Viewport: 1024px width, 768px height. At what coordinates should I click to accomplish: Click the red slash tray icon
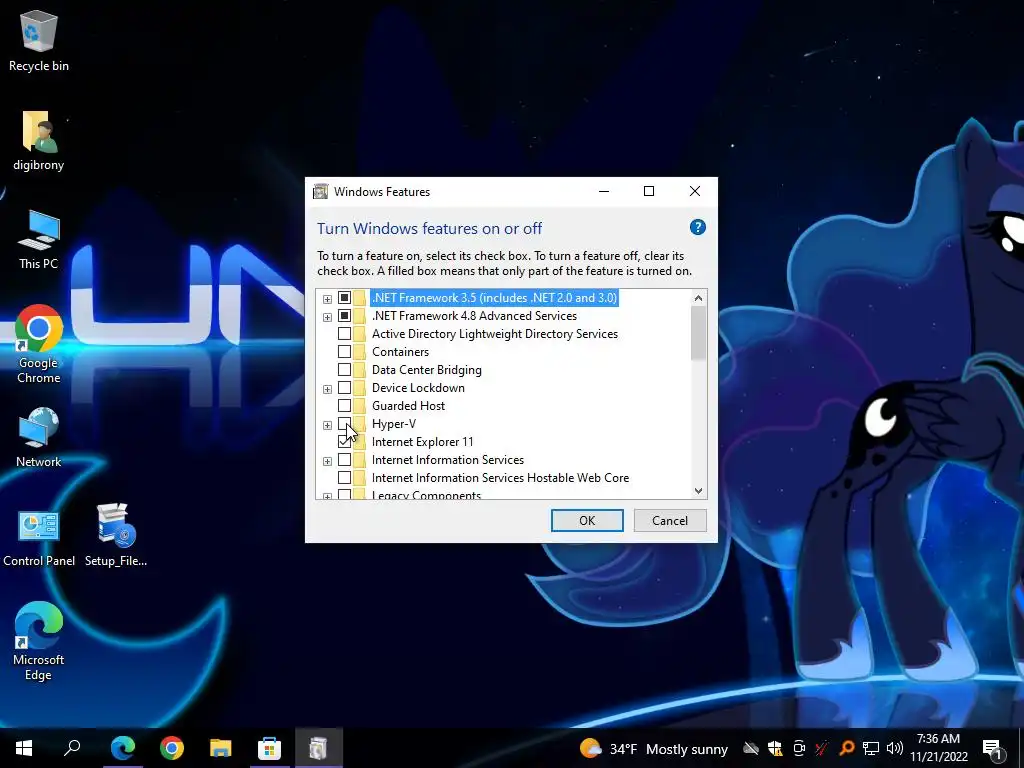point(822,748)
